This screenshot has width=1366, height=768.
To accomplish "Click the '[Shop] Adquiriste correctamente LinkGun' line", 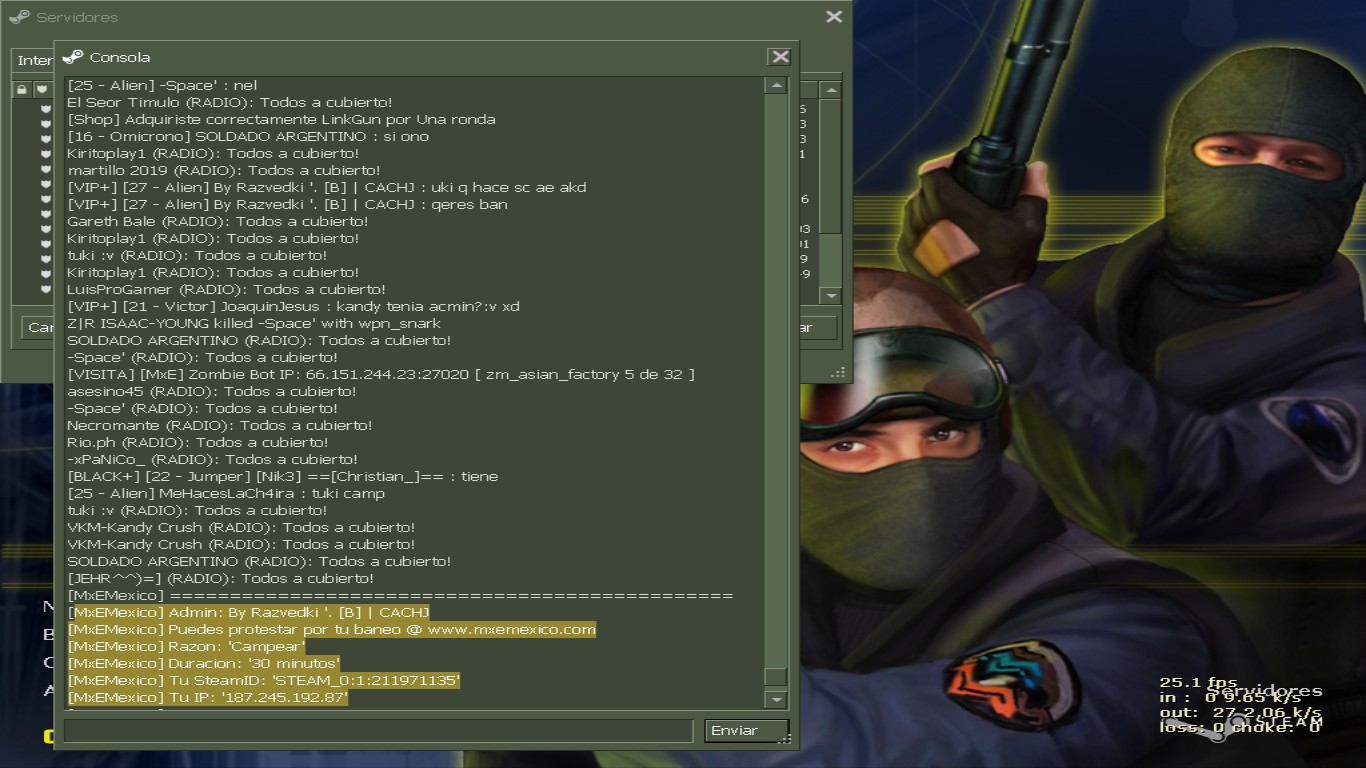I will click(281, 119).
